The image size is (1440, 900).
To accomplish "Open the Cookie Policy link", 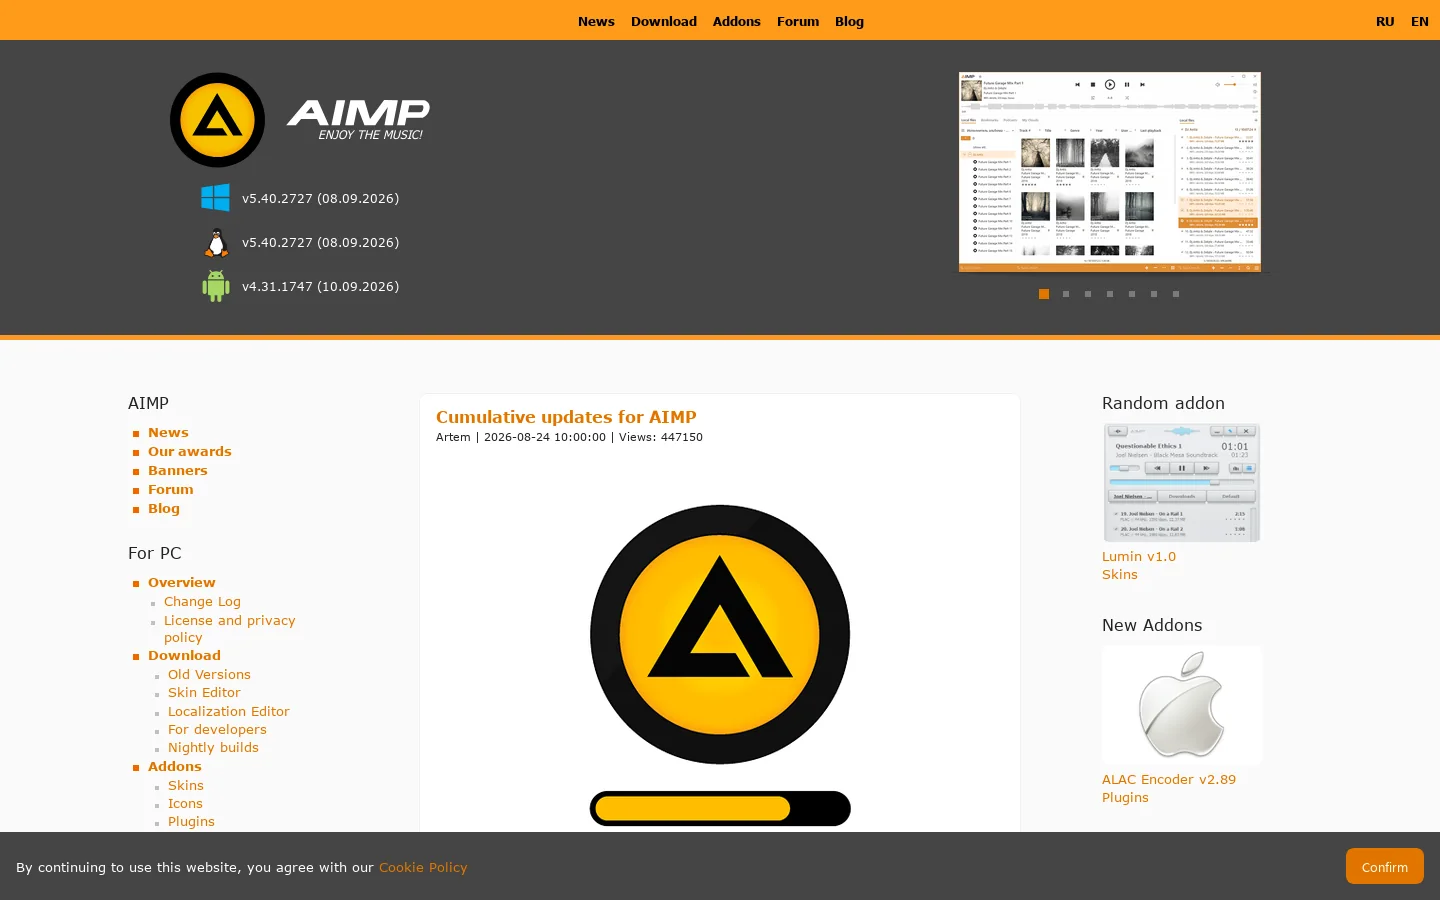I will point(423,867).
